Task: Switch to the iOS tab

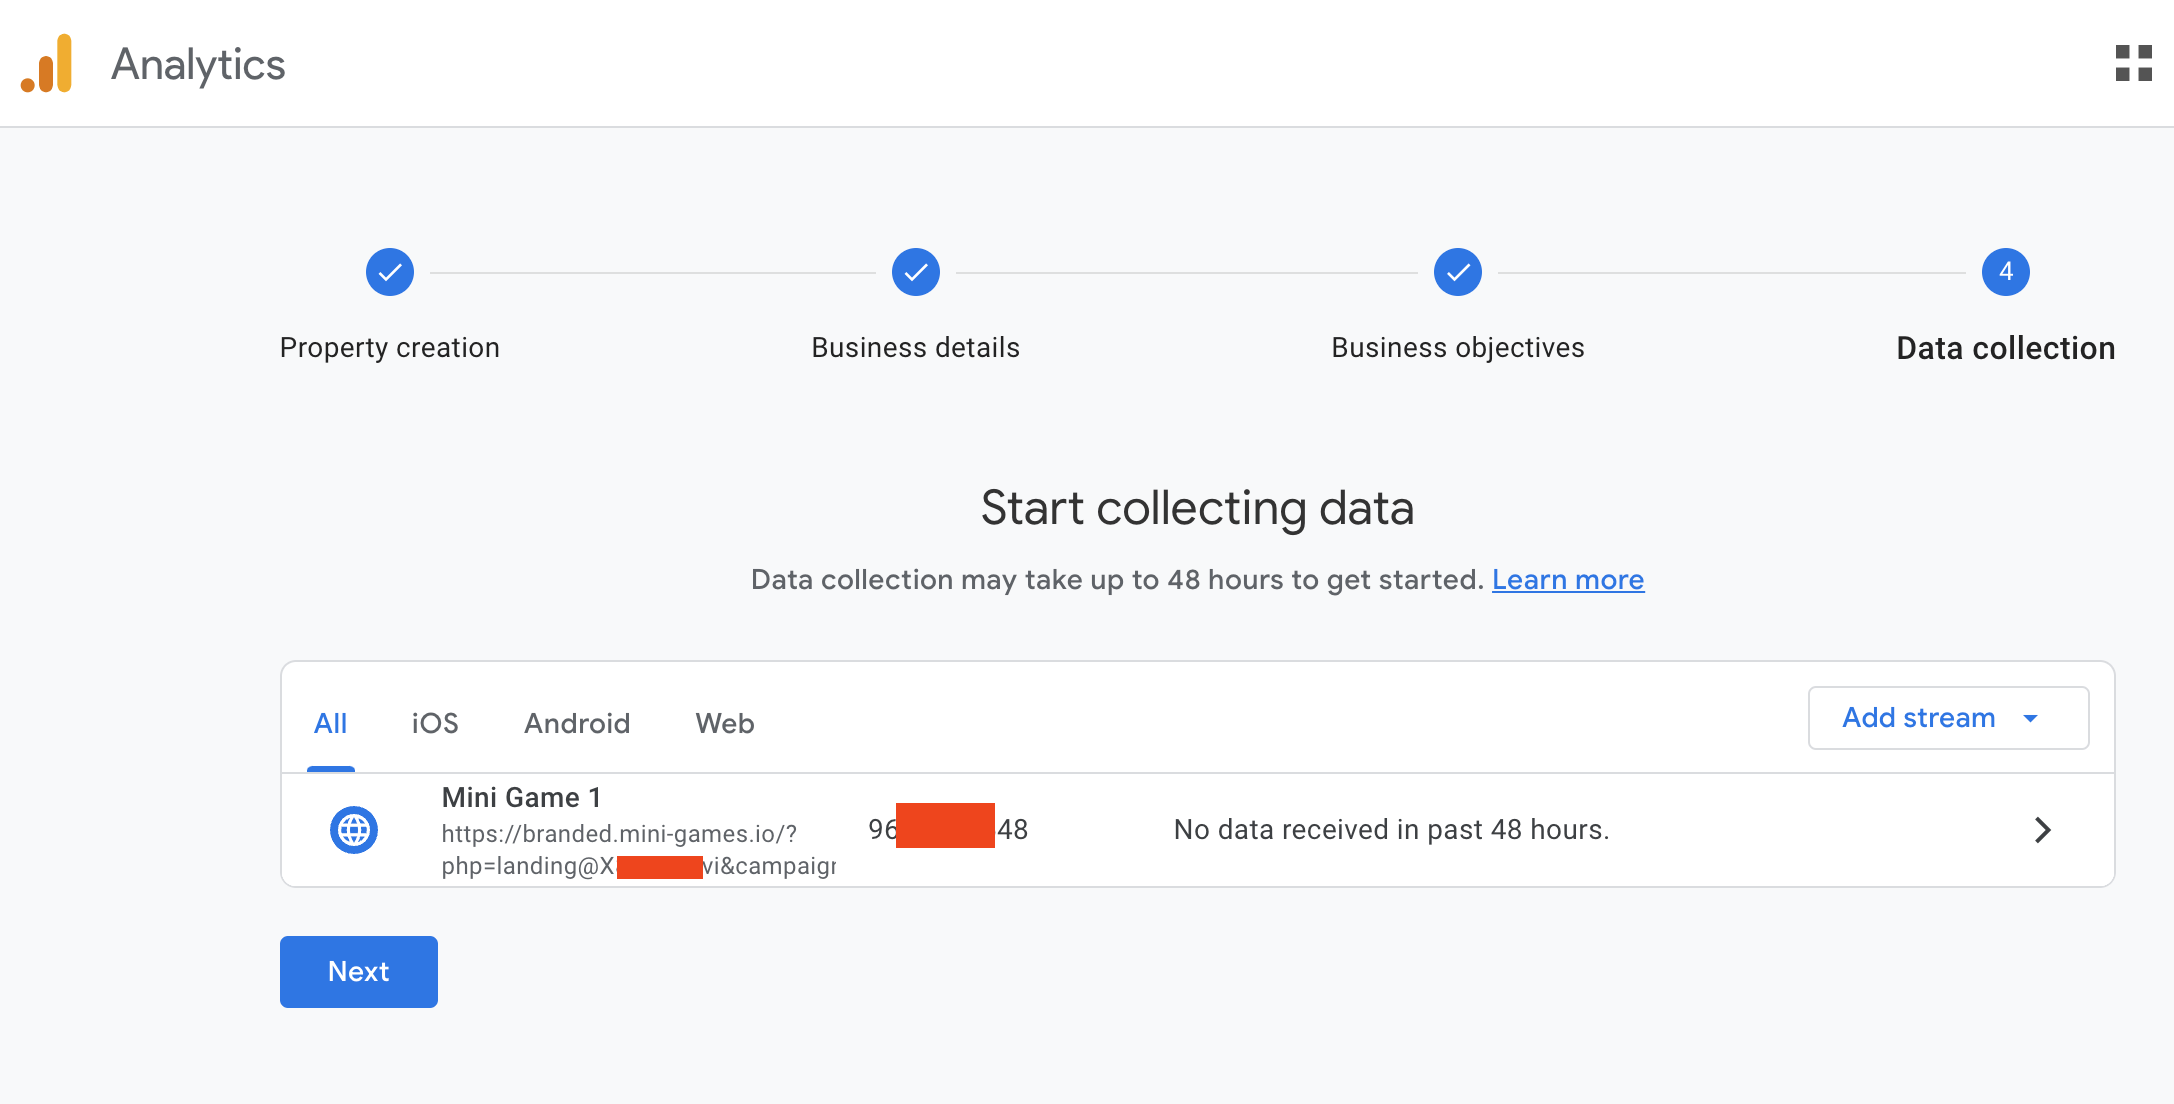Action: point(435,723)
